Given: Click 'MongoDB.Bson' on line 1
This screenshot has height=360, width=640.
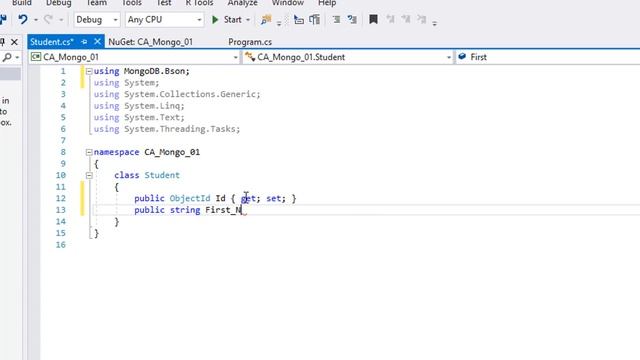Looking at the screenshot, I should point(155,71).
